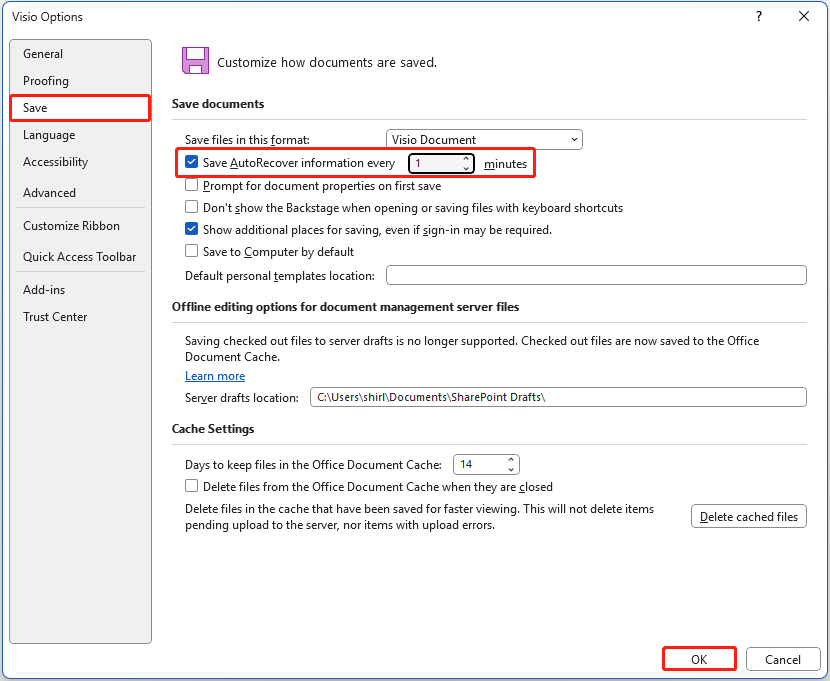Enable Prompt for document properties on first save

(191, 185)
